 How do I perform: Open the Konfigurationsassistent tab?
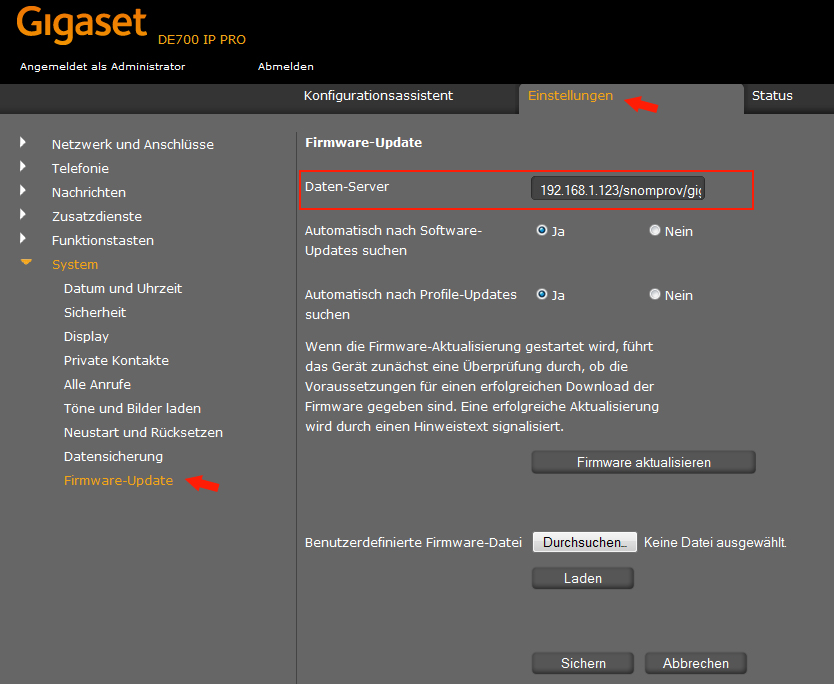point(378,96)
